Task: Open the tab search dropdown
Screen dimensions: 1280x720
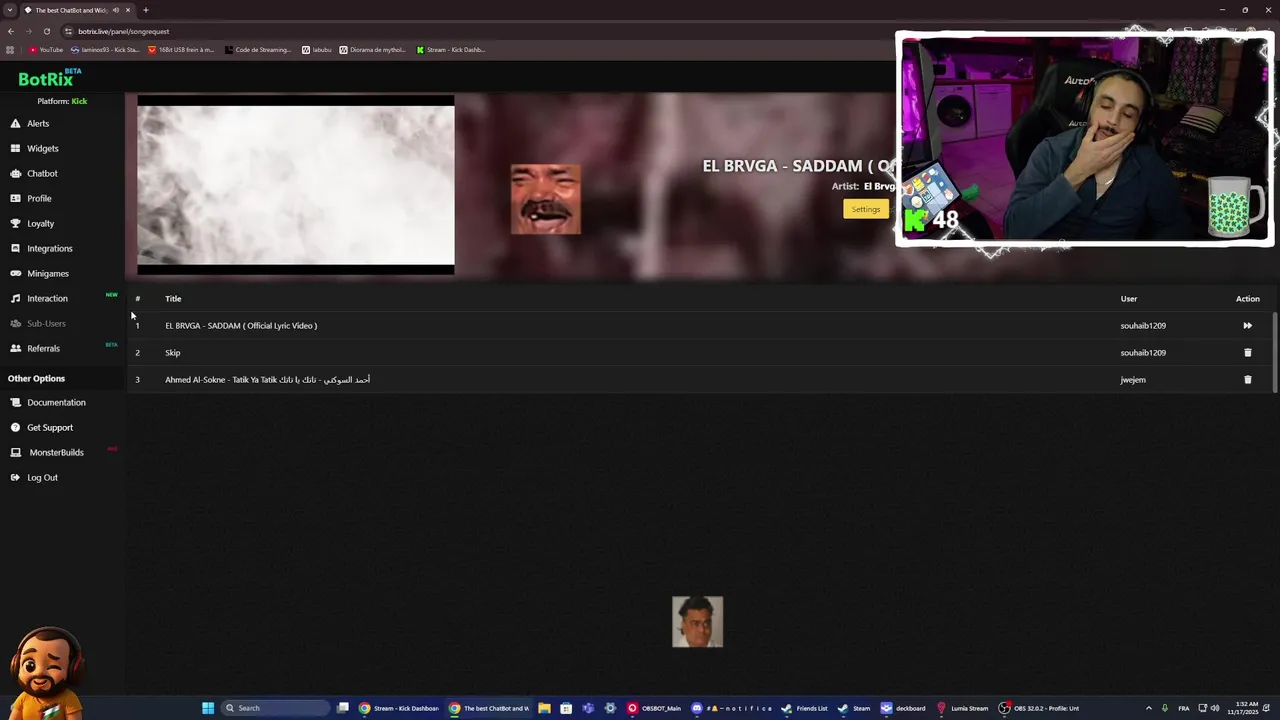Action: (x=10, y=10)
